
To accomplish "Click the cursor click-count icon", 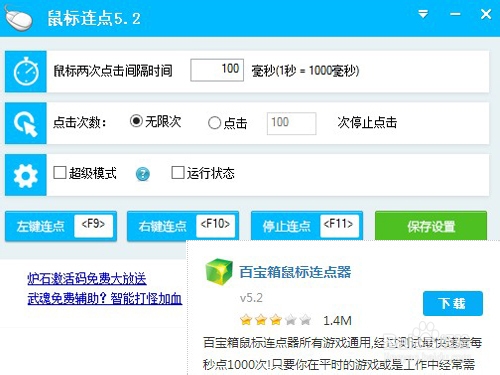I will 26,123.
